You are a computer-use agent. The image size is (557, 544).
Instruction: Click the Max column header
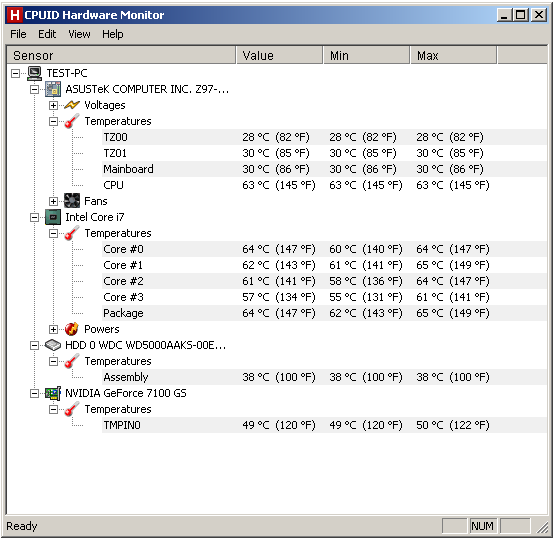(x=454, y=55)
